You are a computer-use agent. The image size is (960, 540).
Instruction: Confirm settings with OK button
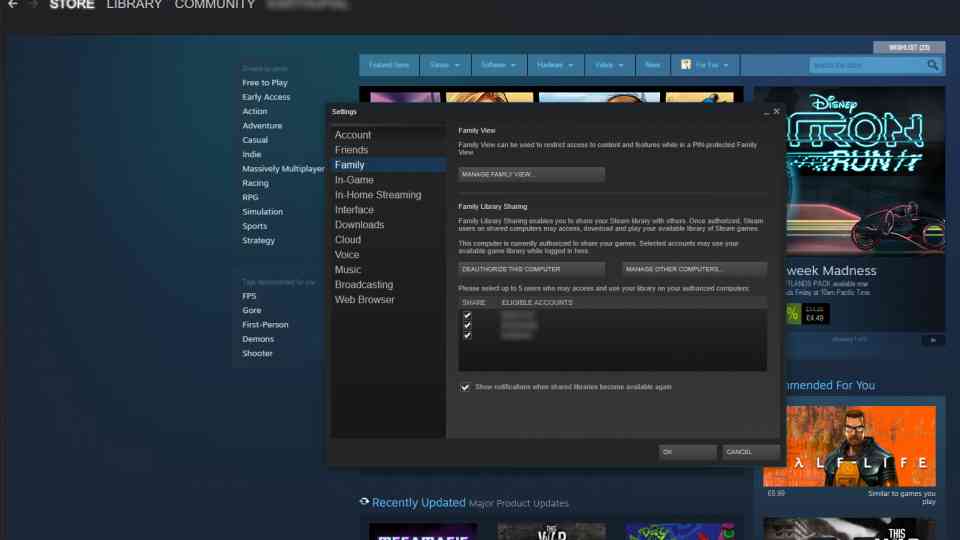pos(688,452)
